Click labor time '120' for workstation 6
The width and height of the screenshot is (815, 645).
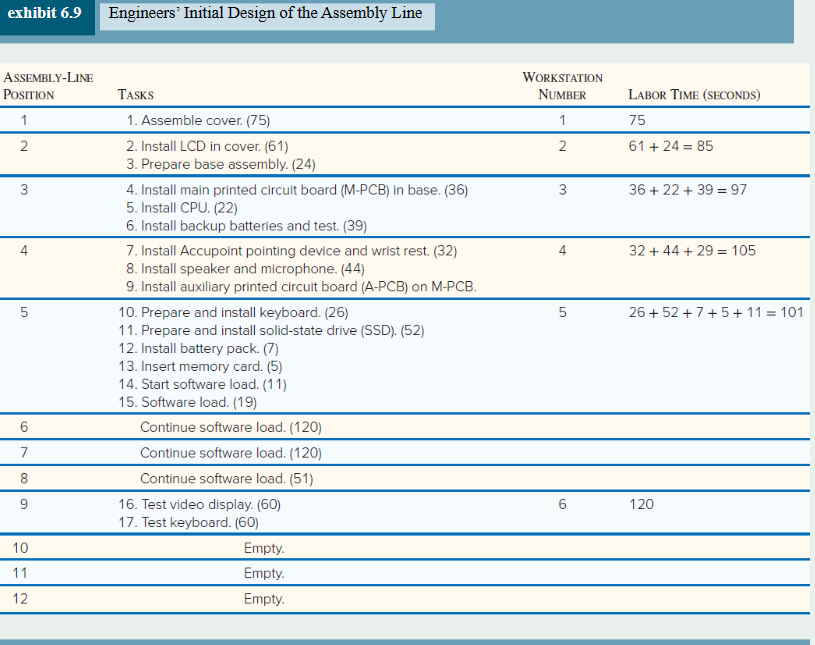click(x=641, y=504)
